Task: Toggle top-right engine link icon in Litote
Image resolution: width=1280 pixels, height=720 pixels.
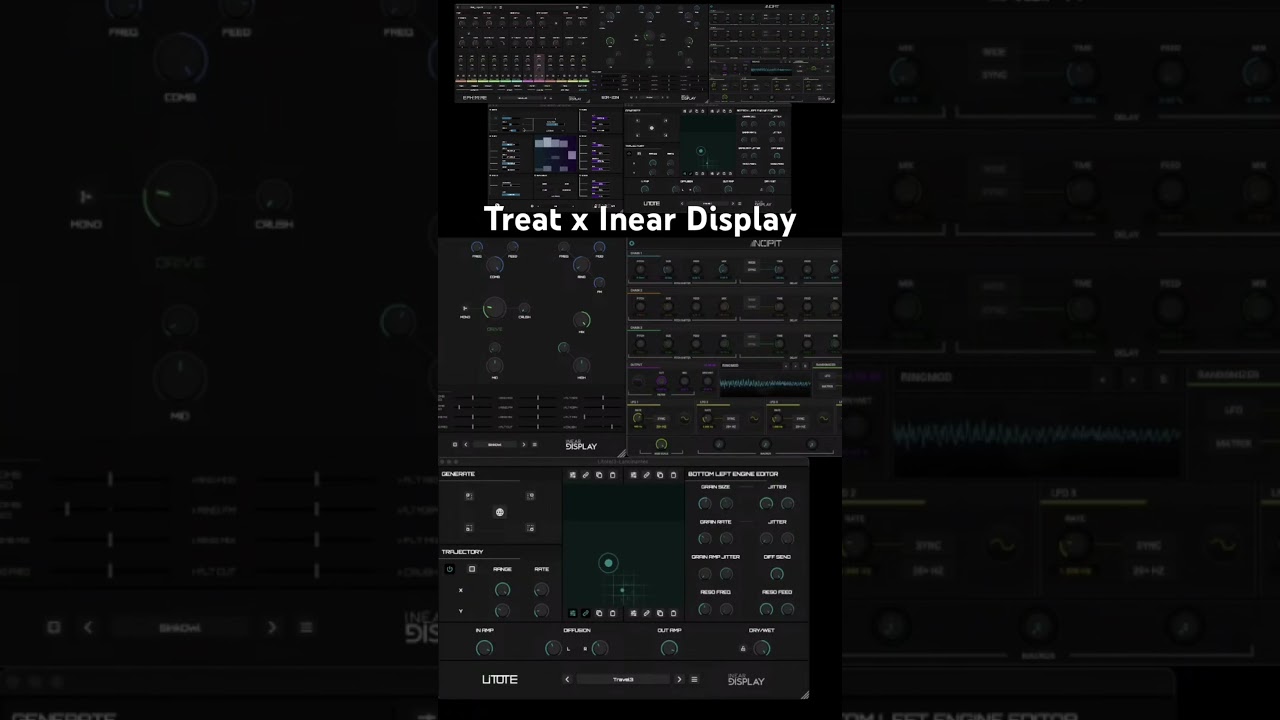Action: tap(647, 475)
